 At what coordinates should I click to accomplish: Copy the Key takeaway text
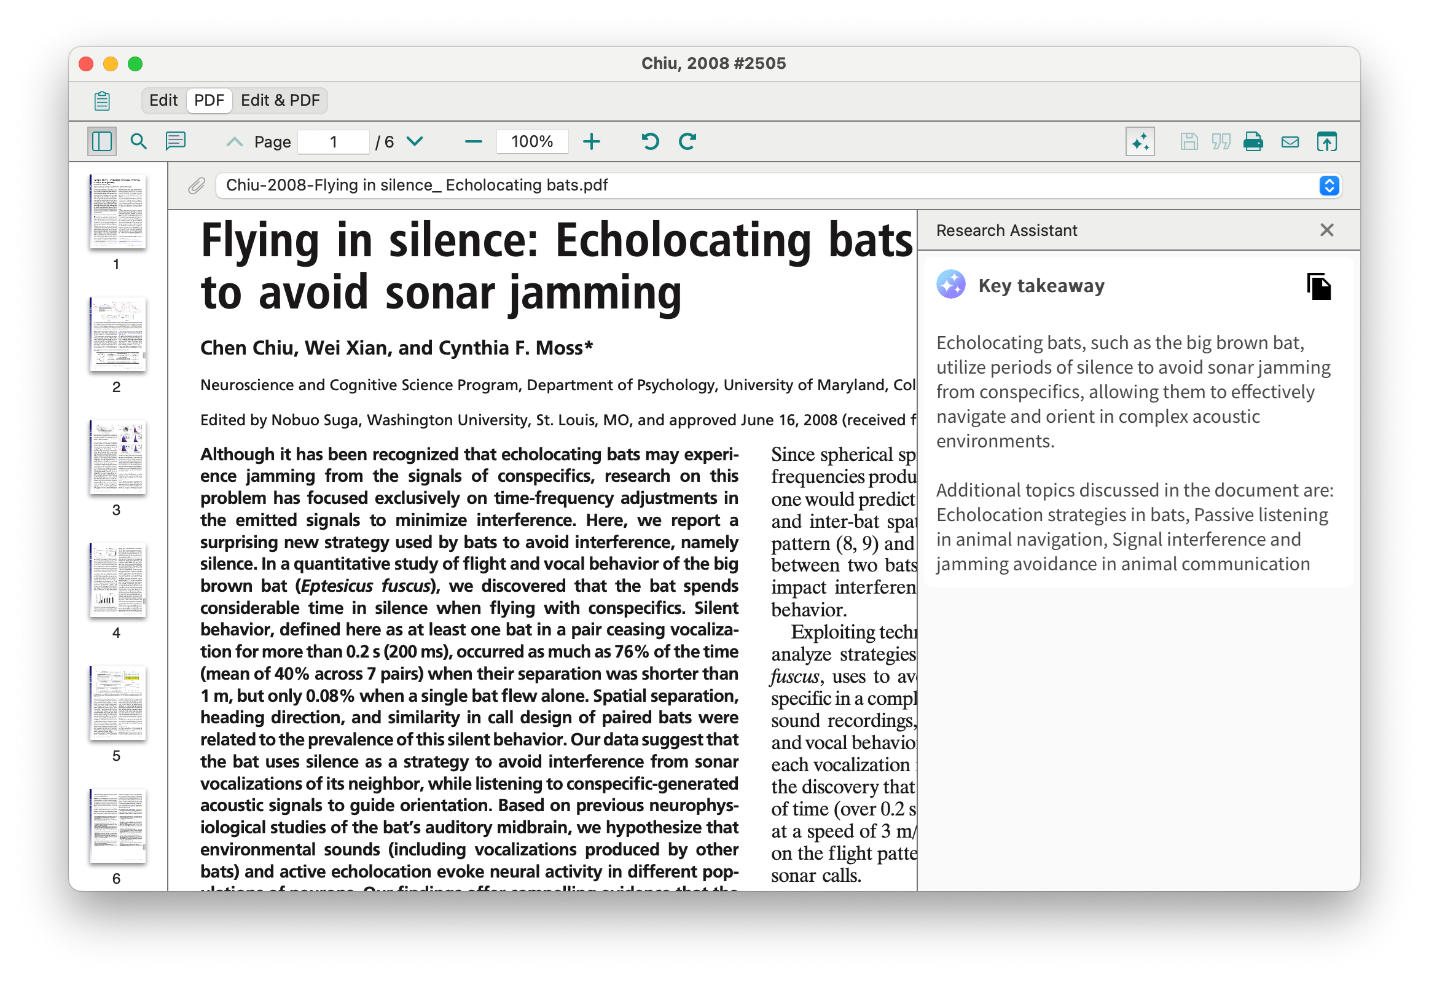pyautogui.click(x=1319, y=286)
